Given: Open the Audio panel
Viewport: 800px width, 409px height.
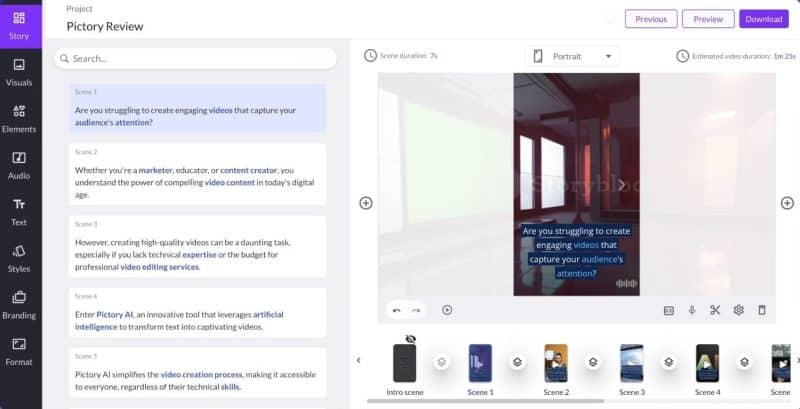Looking at the screenshot, I should pyautogui.click(x=19, y=166).
